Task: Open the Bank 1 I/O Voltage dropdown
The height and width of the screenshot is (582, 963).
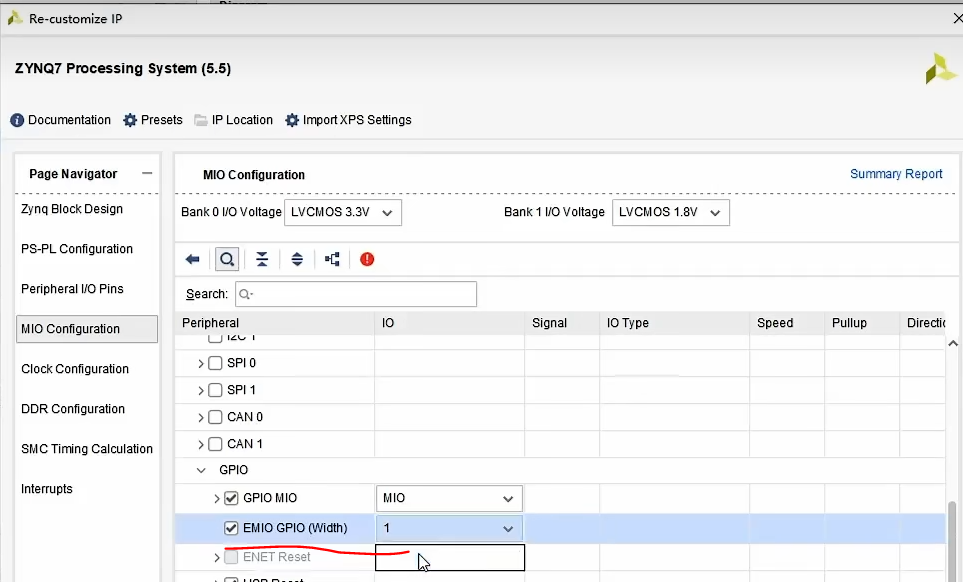Action: (x=671, y=212)
